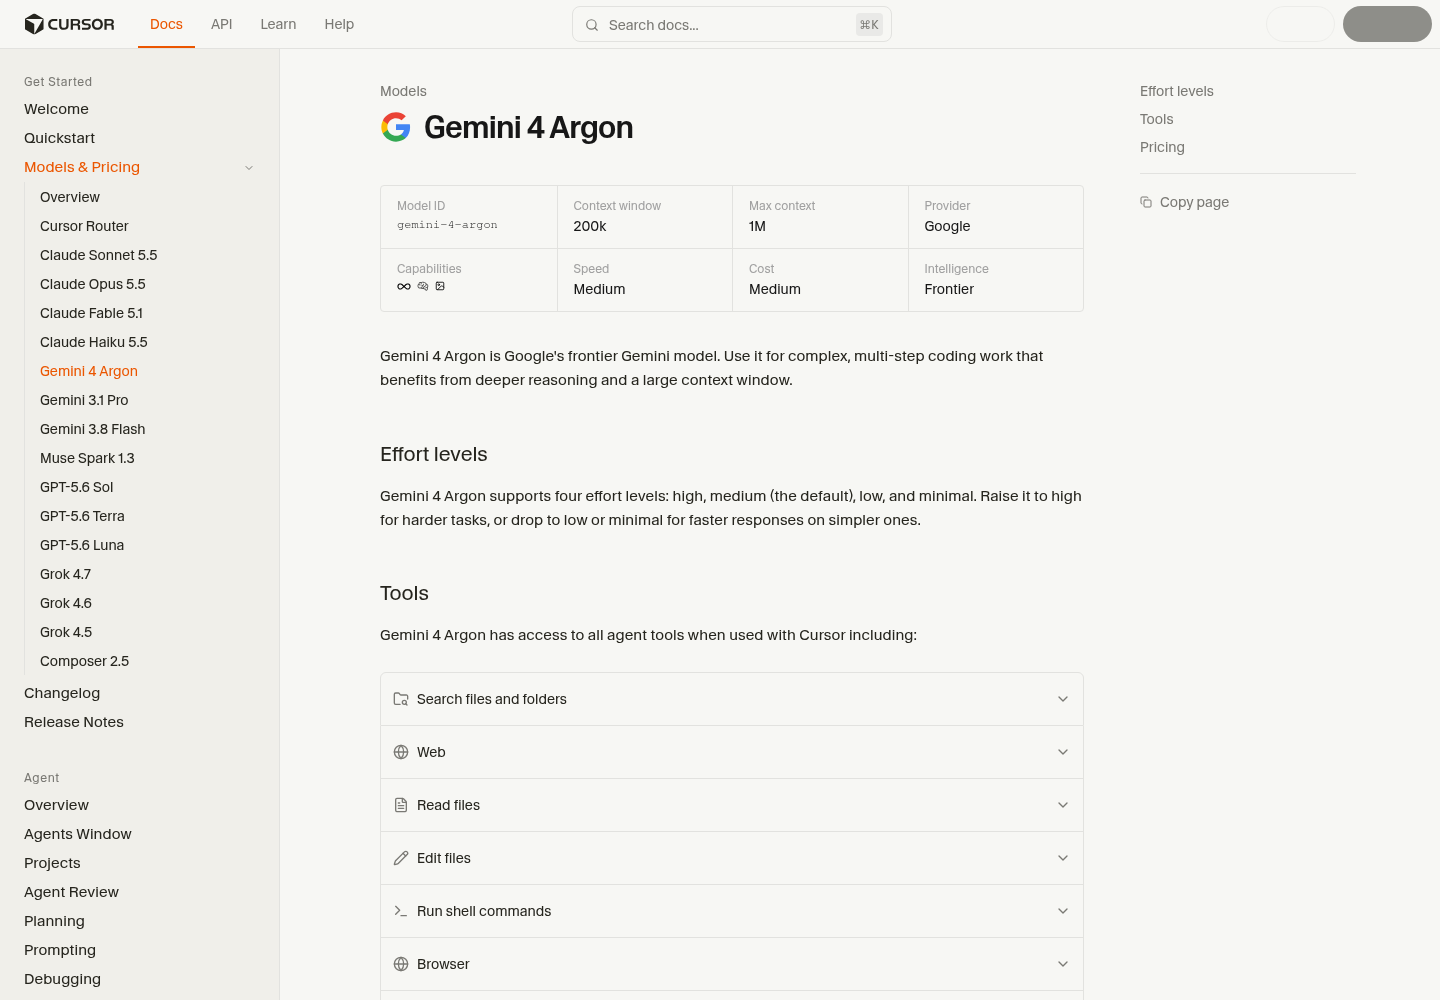Viewport: 1440px width, 1000px height.
Task: Click the Google logo beside the title
Action: [396, 127]
